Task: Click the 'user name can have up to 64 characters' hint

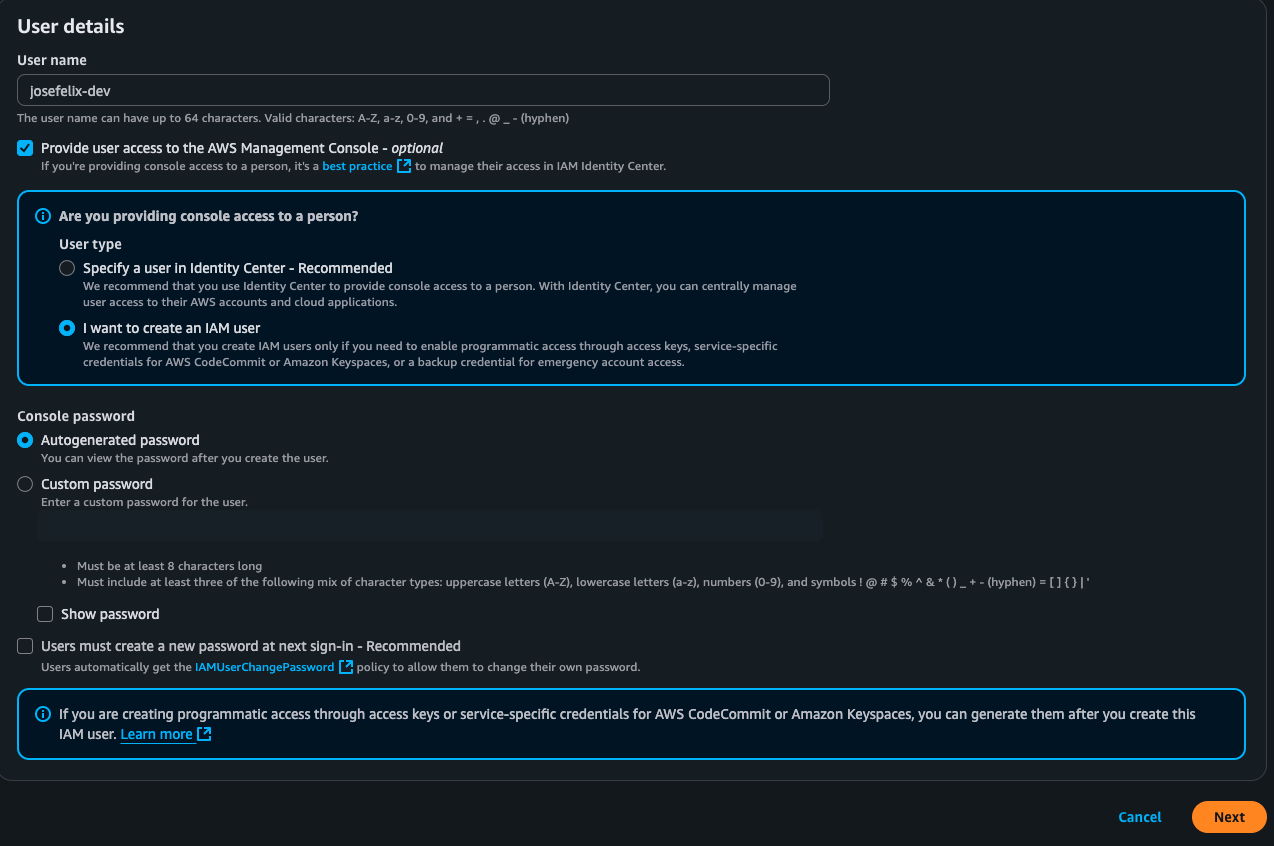Action: [x=293, y=118]
